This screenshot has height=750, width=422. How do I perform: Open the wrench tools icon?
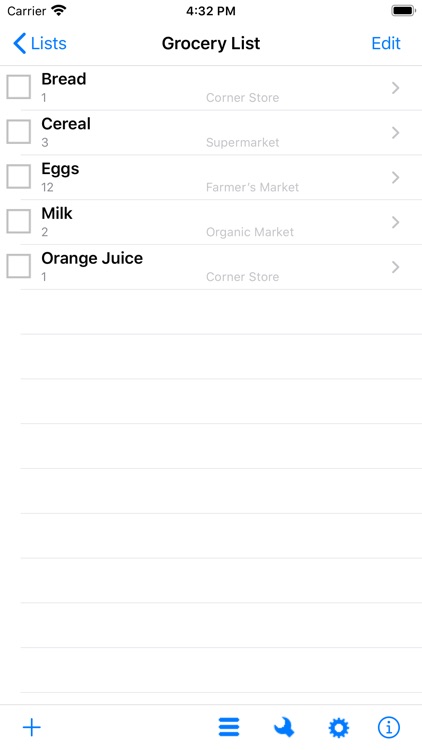[284, 728]
